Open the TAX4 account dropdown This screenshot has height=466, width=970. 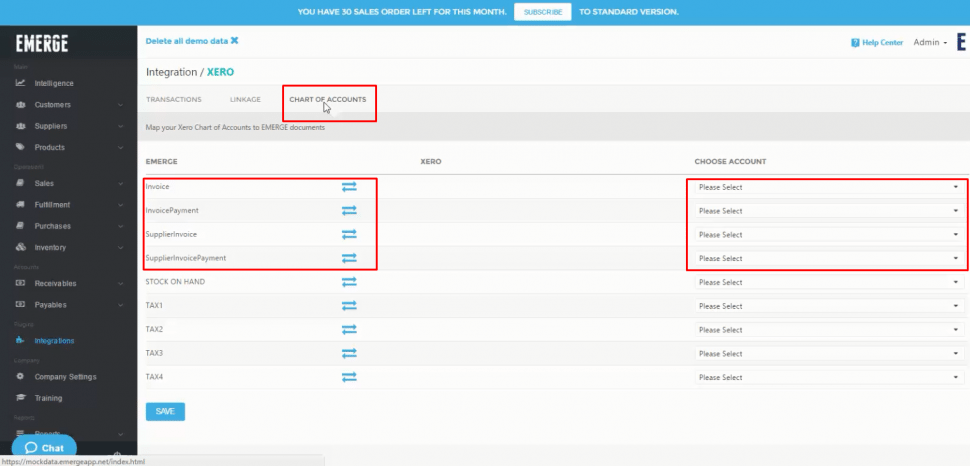pos(829,377)
